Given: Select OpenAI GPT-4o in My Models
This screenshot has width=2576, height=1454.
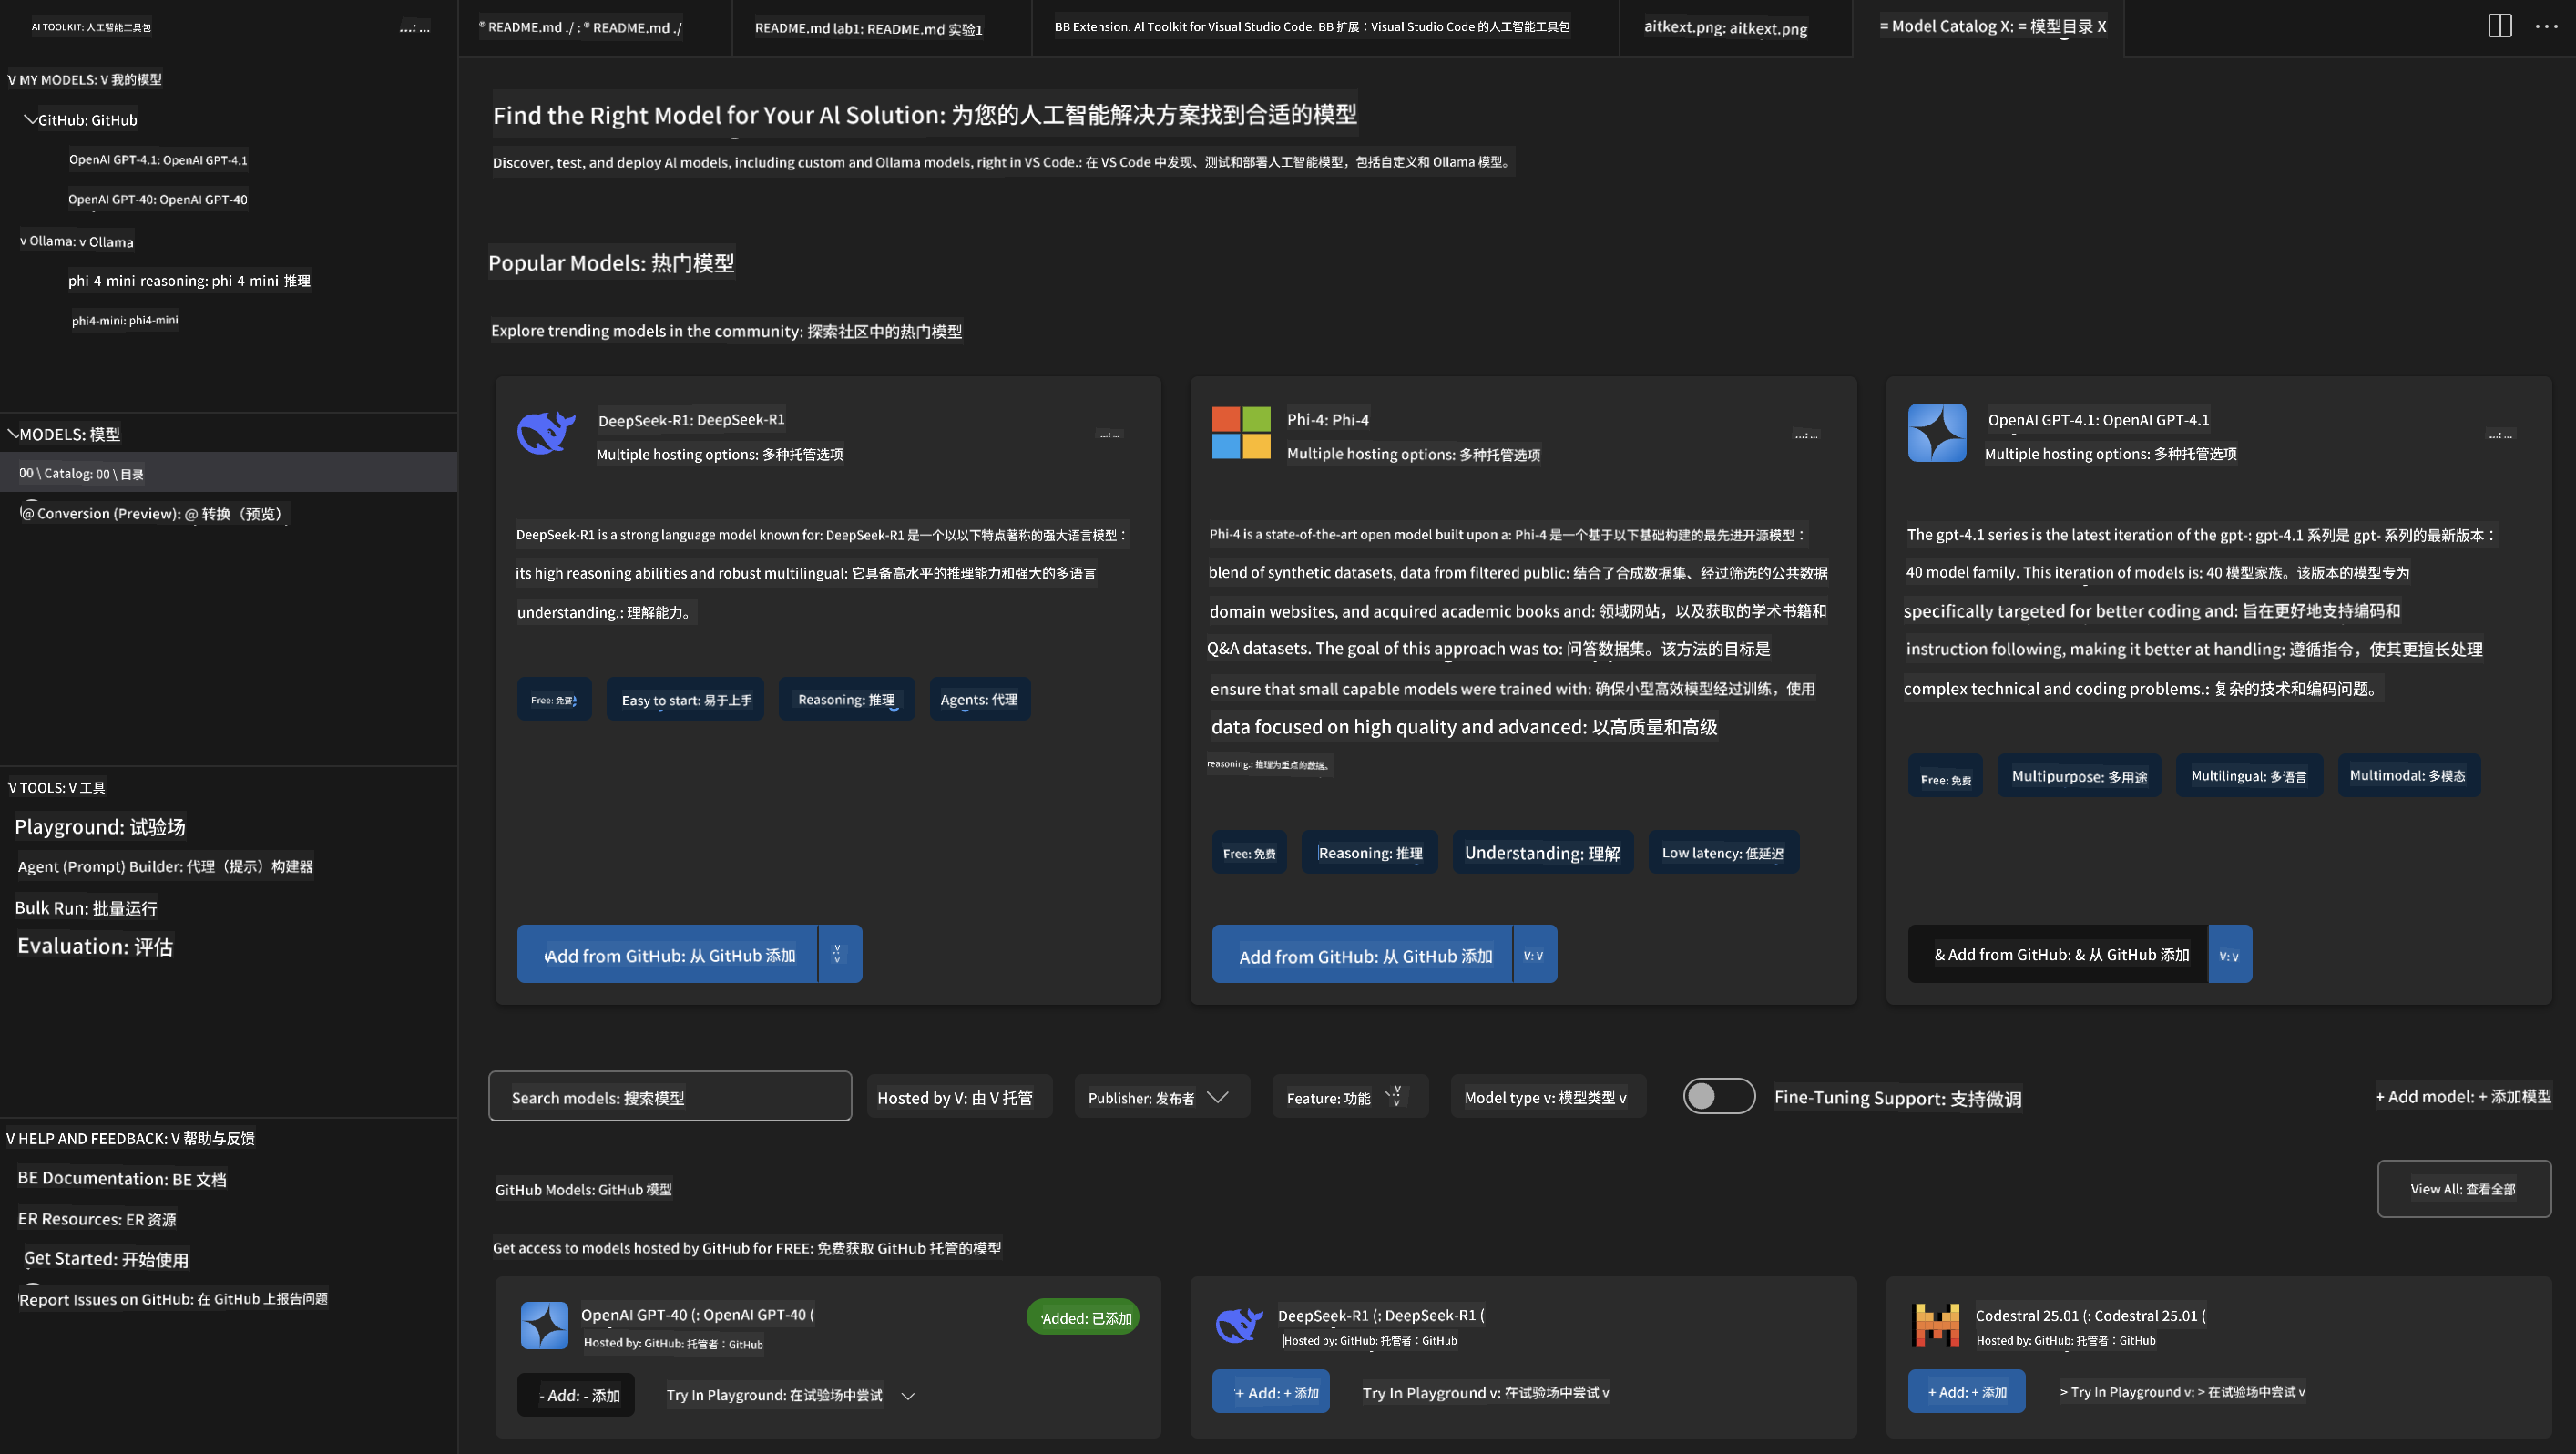Looking at the screenshot, I should (158, 200).
